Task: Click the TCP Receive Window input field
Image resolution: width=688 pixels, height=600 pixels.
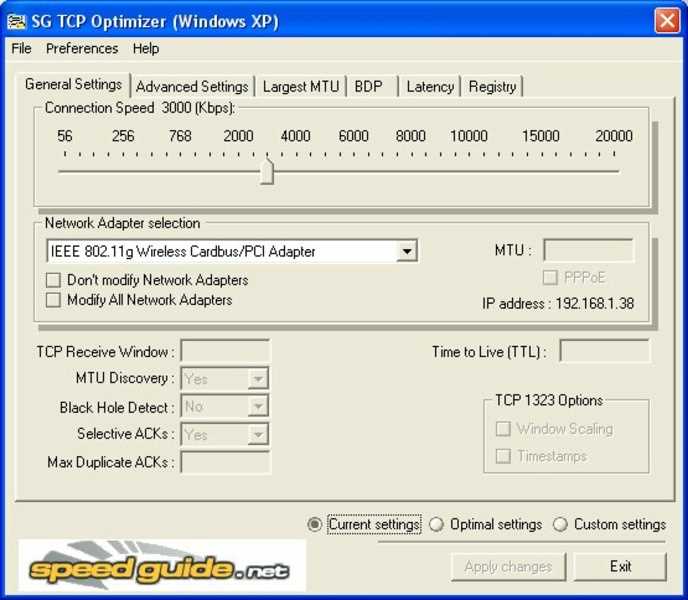Action: pos(225,351)
